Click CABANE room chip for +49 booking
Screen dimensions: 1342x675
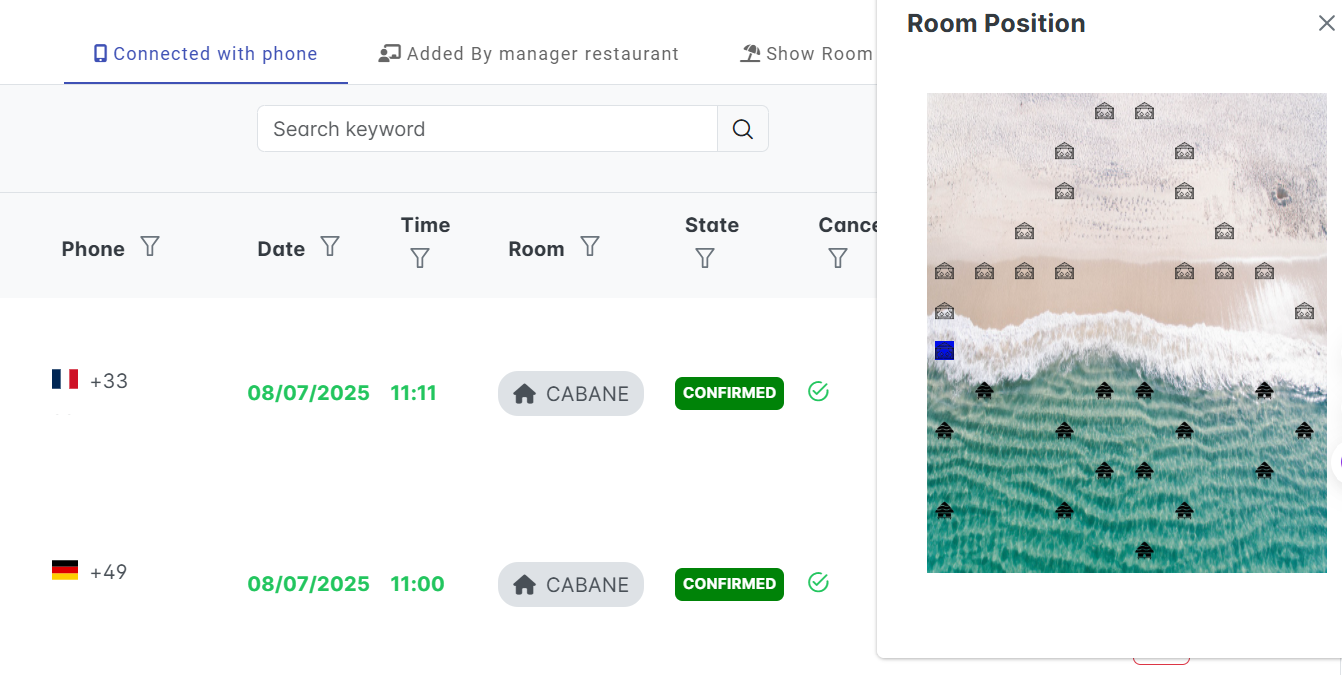571,585
